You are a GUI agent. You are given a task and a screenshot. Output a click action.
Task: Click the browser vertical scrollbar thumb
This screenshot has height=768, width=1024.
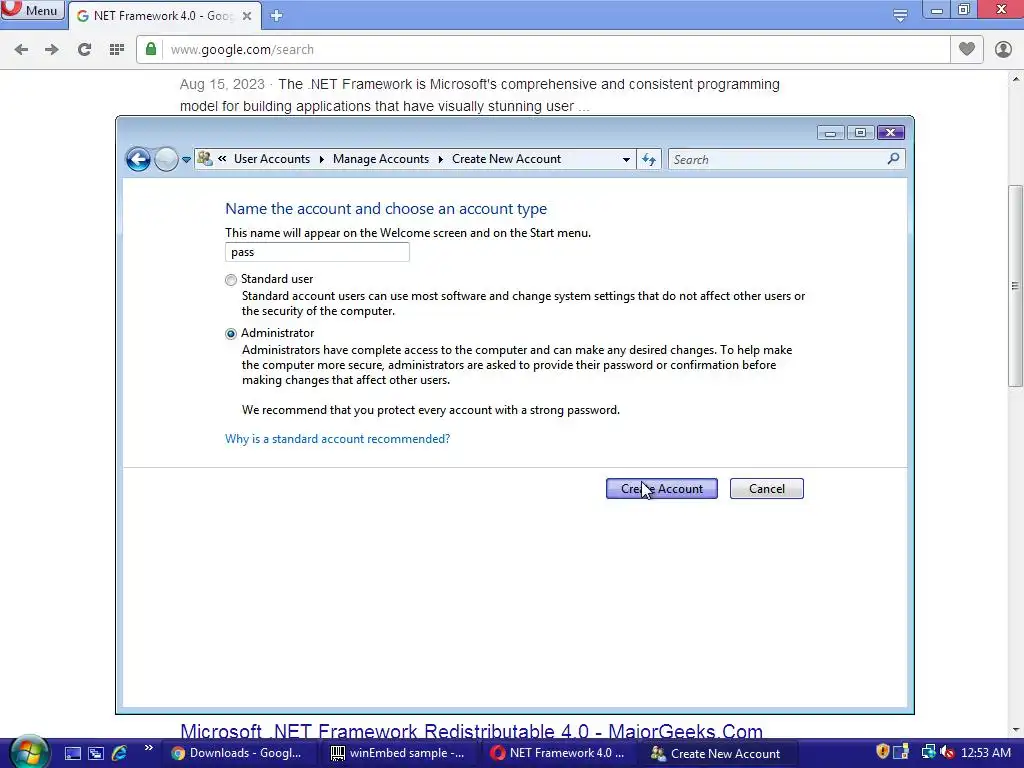1015,286
